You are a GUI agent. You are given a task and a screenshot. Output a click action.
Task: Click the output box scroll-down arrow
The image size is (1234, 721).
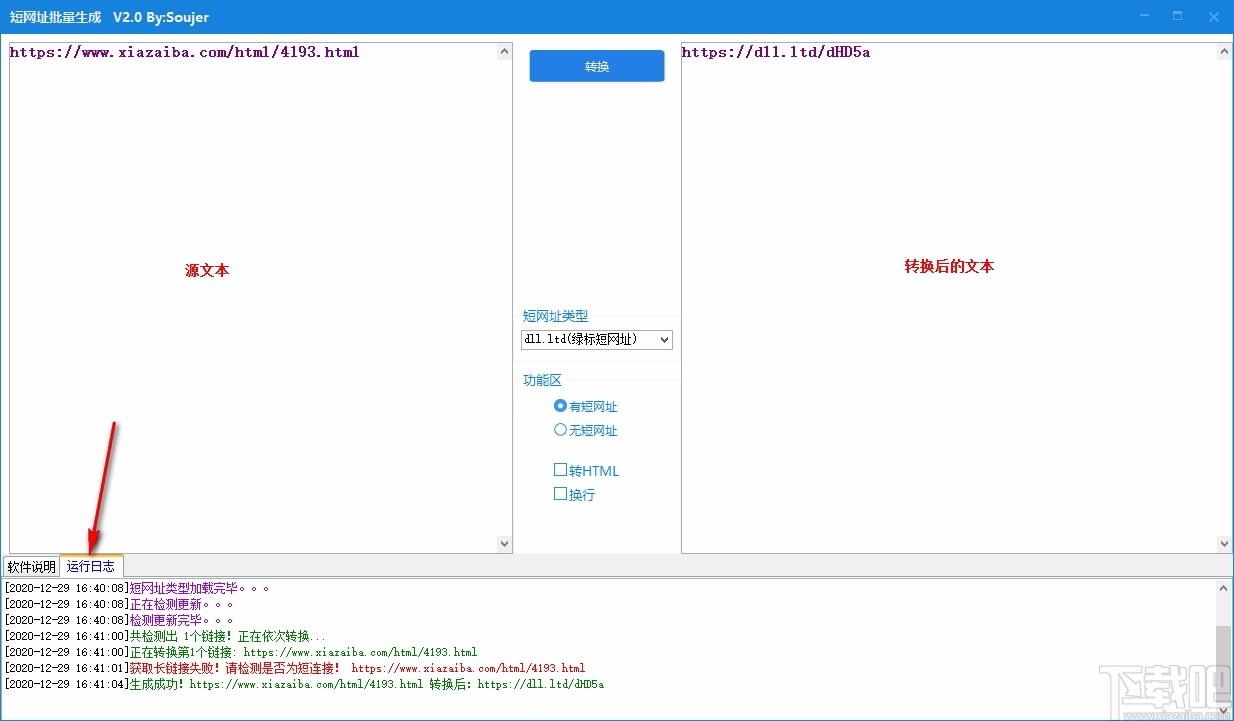pyautogui.click(x=1224, y=543)
